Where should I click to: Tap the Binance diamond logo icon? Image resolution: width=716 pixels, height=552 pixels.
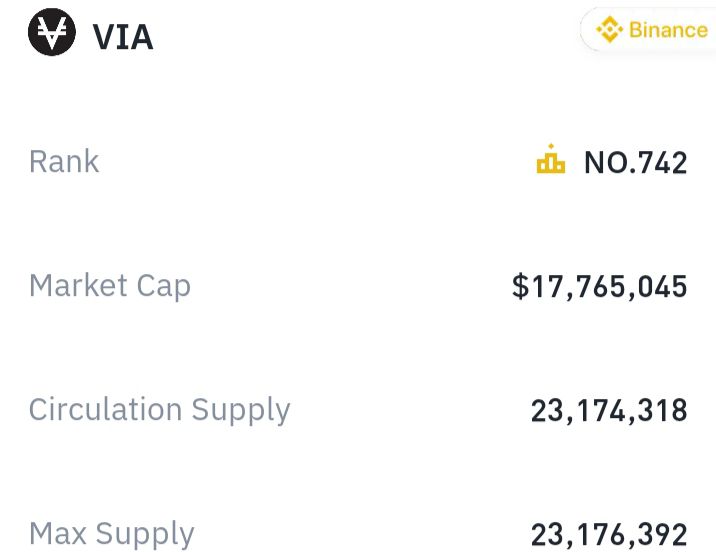coord(610,29)
